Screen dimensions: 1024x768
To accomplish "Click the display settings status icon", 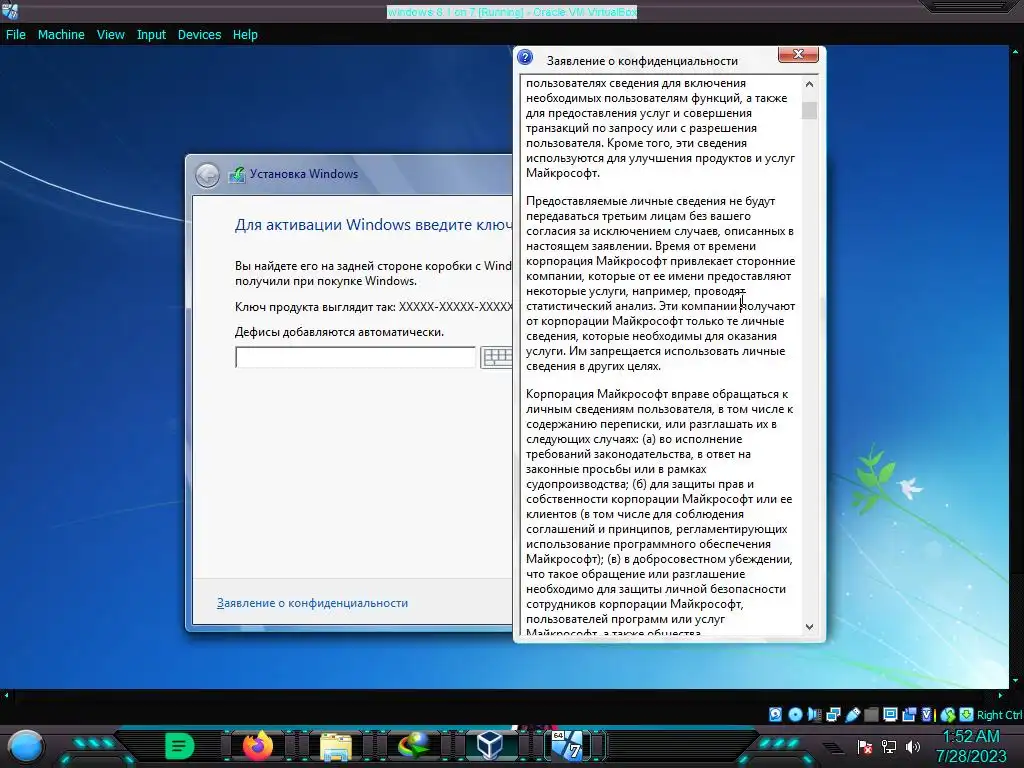I will [890, 714].
